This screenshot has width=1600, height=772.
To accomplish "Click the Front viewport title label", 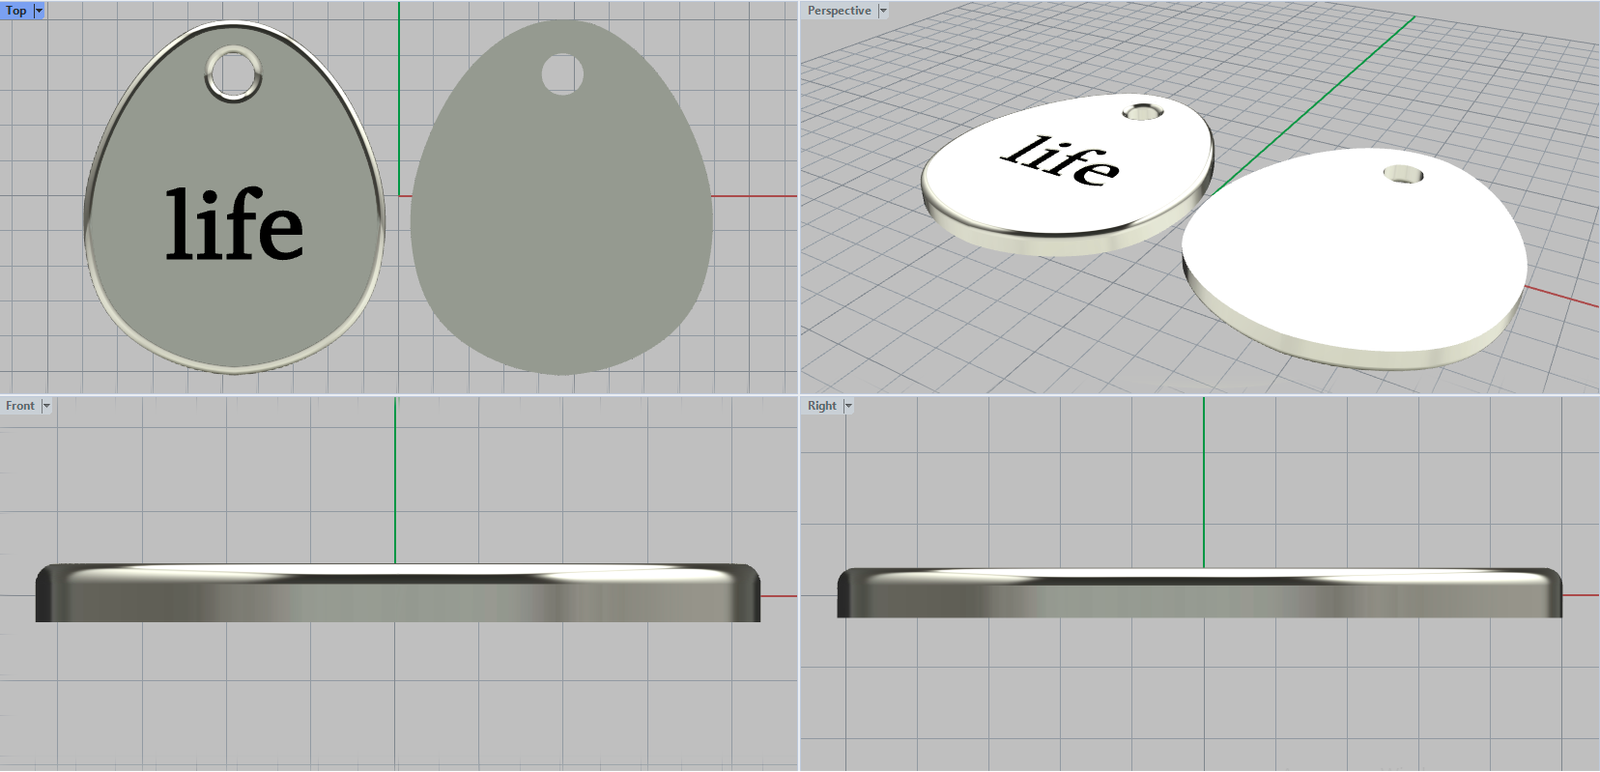I will pyautogui.click(x=20, y=405).
